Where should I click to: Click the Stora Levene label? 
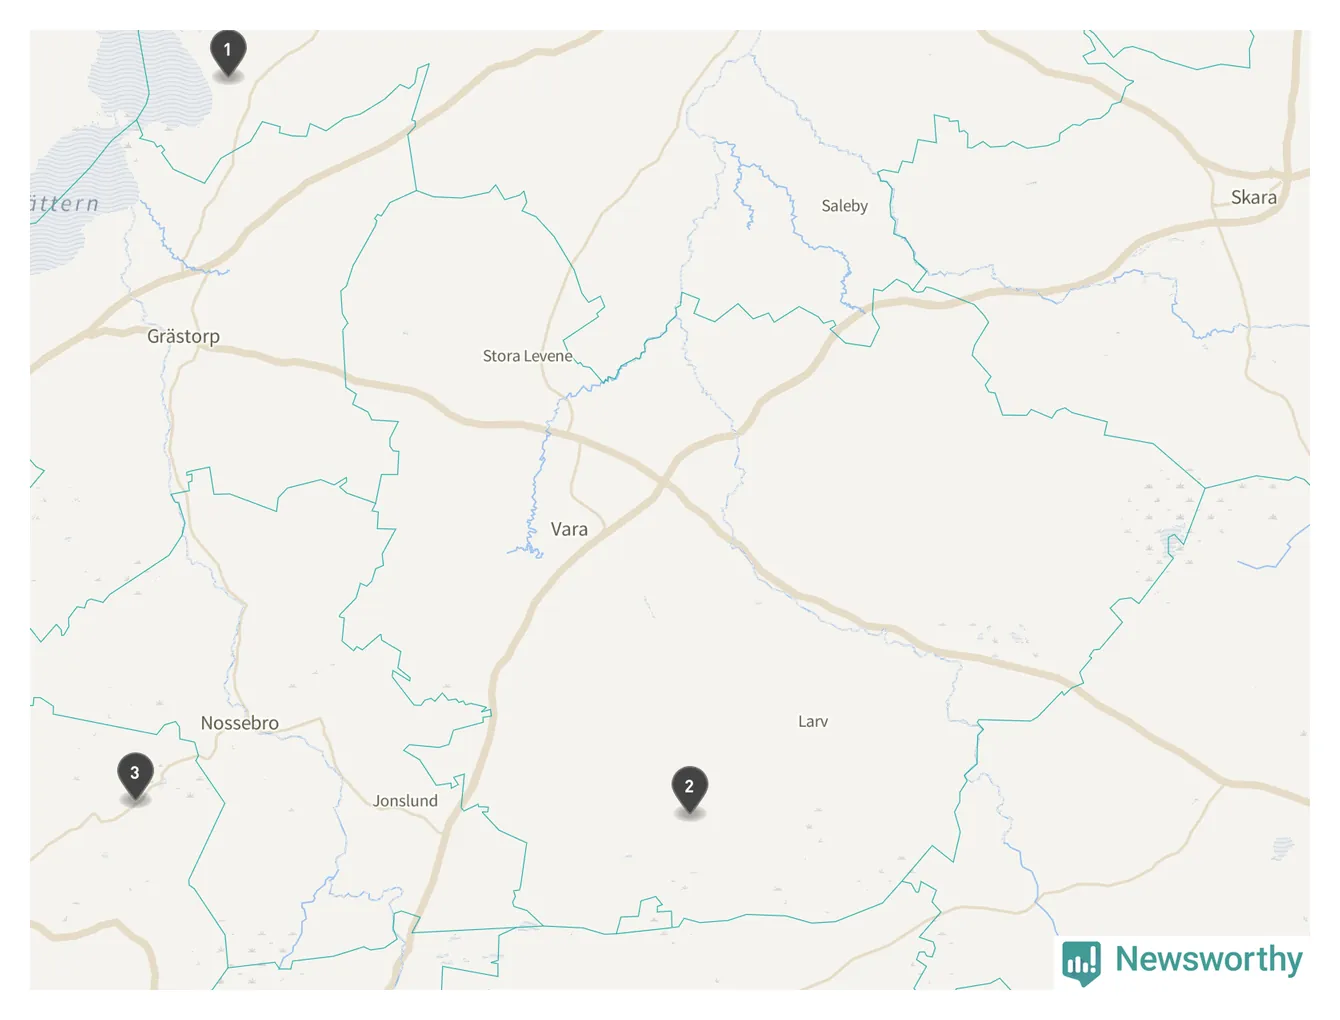(527, 356)
